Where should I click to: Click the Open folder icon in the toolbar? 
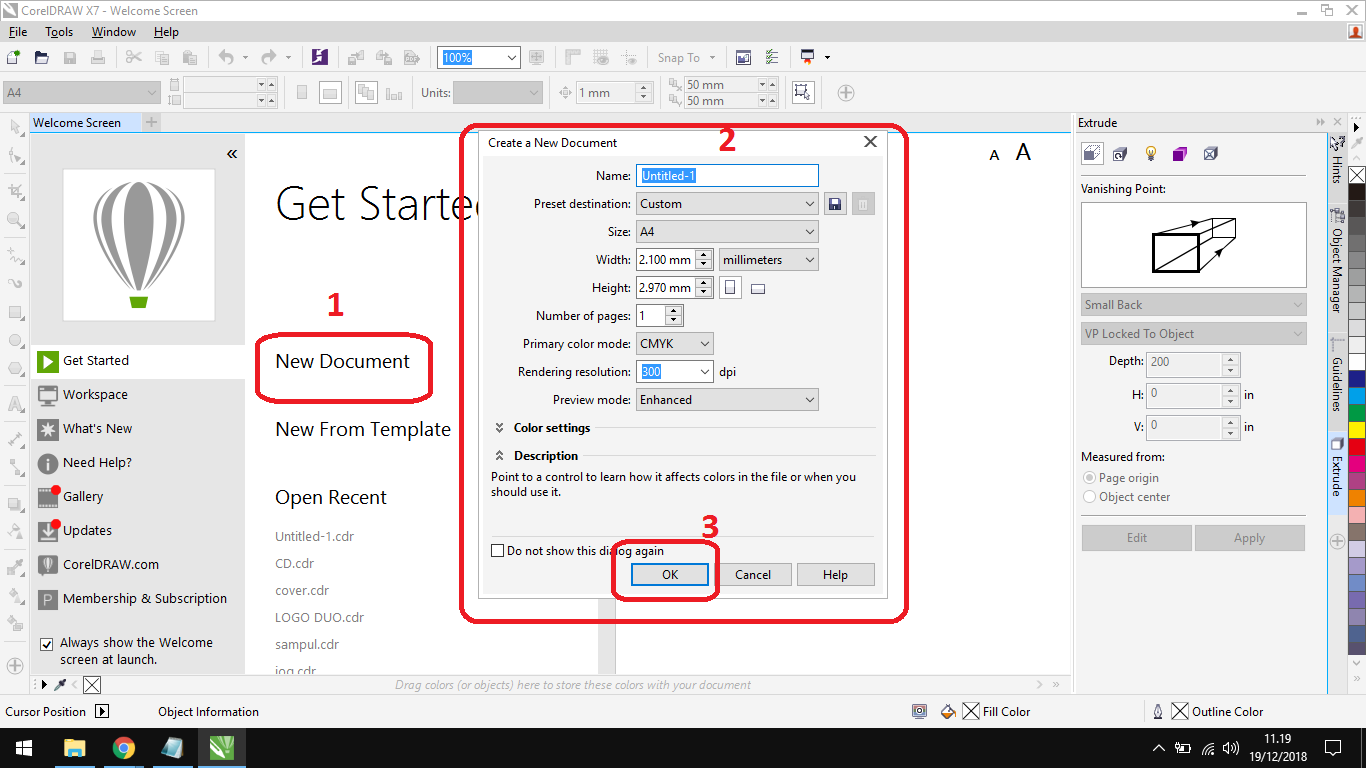pos(42,58)
